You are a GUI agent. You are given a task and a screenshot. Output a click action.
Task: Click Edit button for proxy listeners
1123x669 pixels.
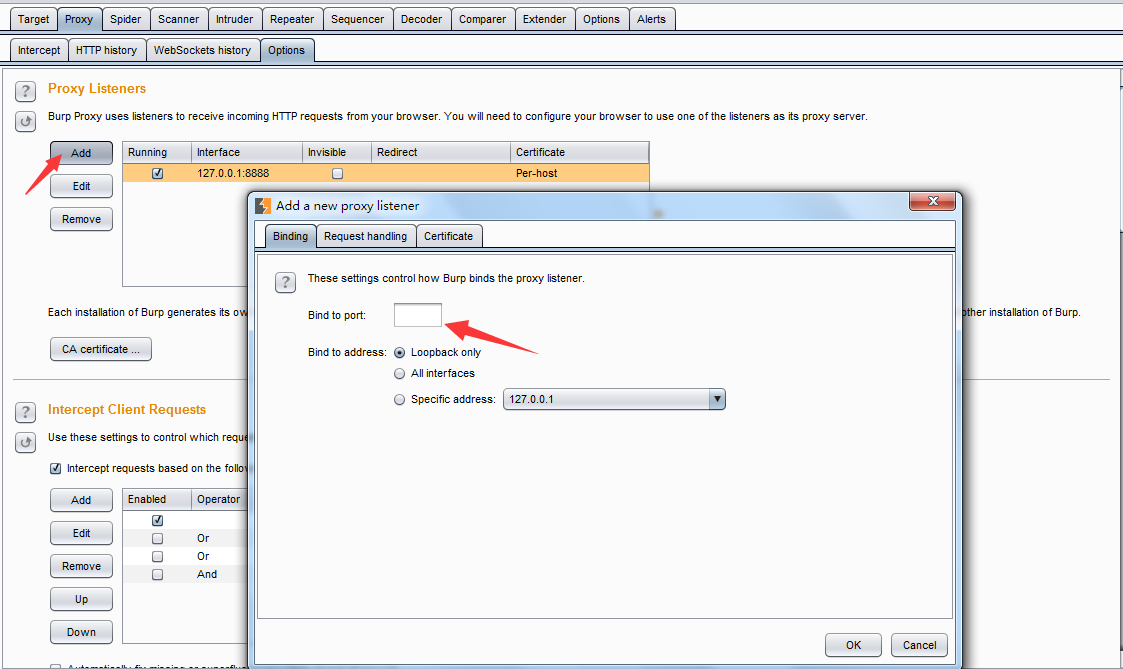81,186
